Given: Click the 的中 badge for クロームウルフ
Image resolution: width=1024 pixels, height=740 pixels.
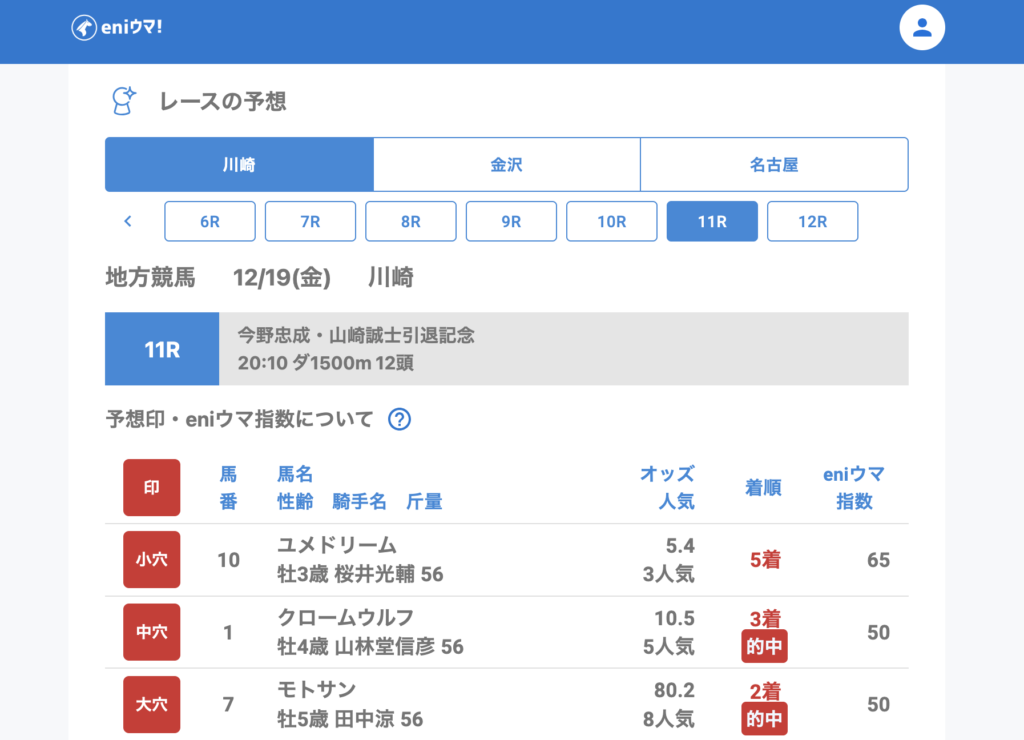Looking at the screenshot, I should tap(764, 646).
